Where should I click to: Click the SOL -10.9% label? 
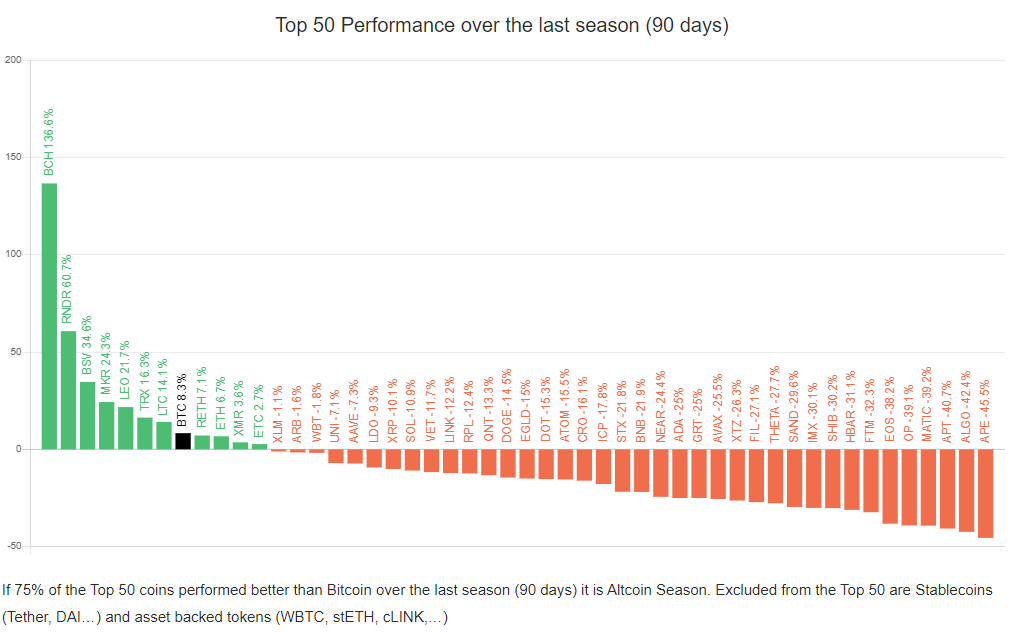point(412,408)
